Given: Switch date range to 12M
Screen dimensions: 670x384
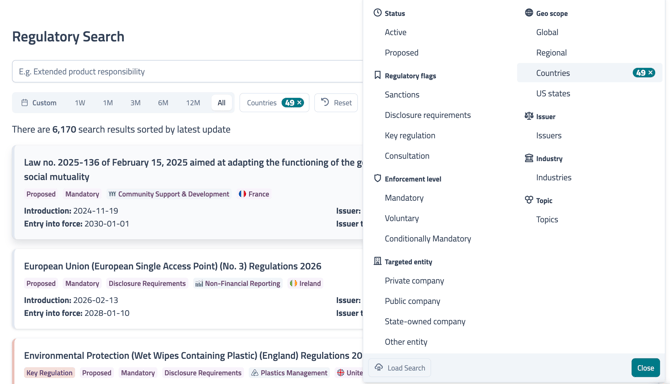Looking at the screenshot, I should [x=193, y=103].
